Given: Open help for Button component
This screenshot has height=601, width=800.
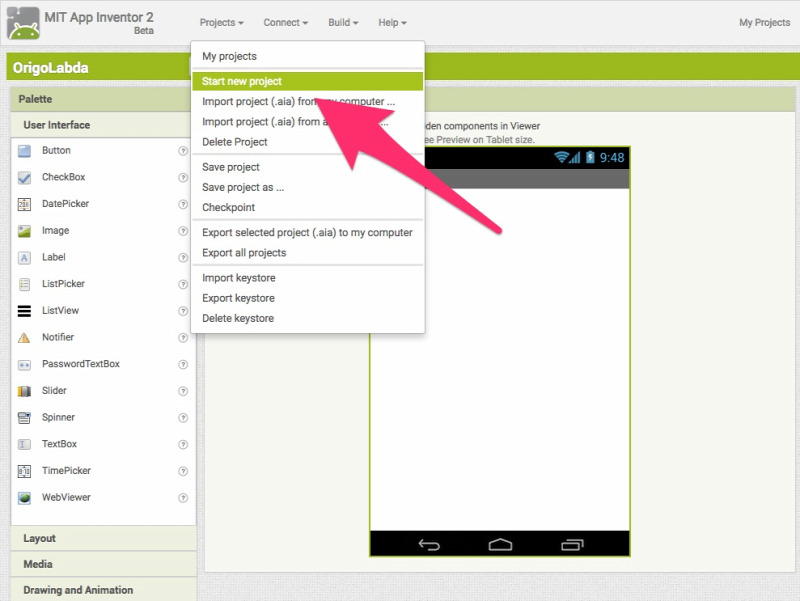Looking at the screenshot, I should tap(183, 151).
